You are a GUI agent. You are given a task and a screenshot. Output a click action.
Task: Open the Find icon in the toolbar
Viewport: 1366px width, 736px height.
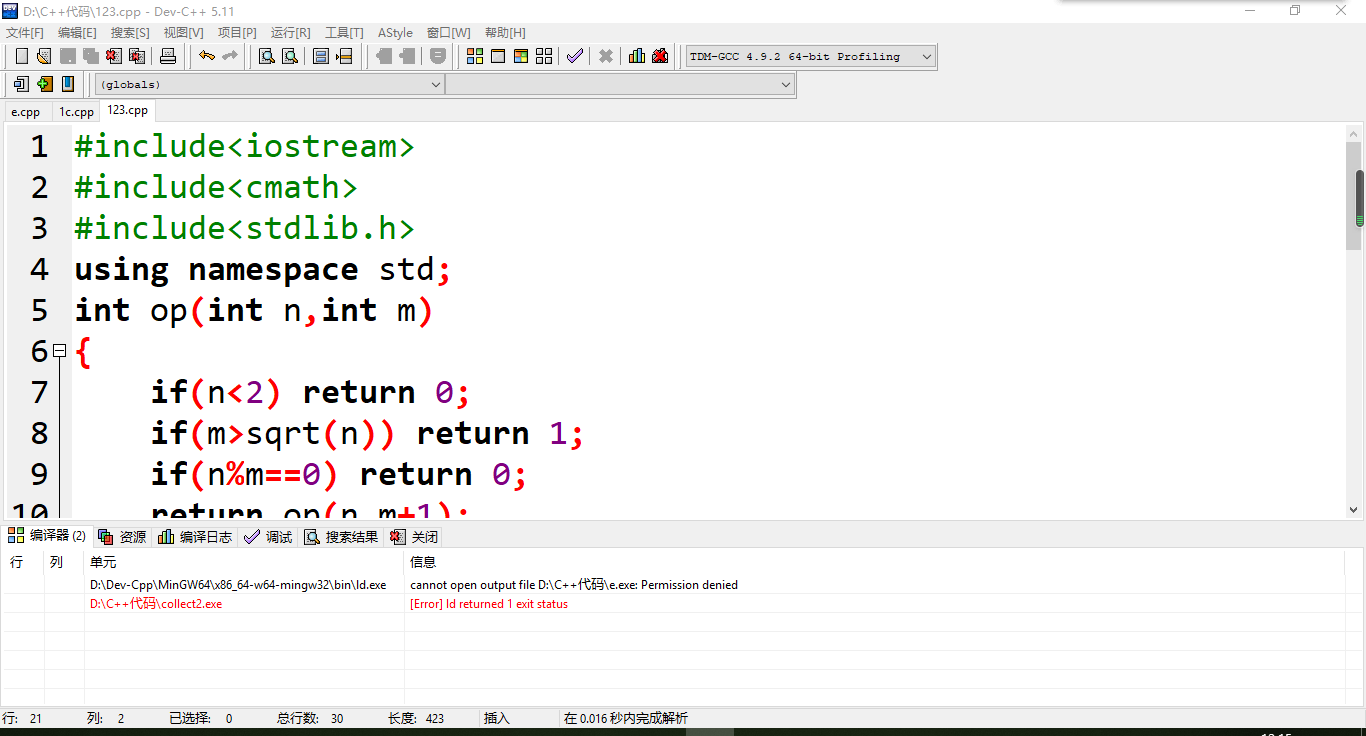[x=264, y=56]
